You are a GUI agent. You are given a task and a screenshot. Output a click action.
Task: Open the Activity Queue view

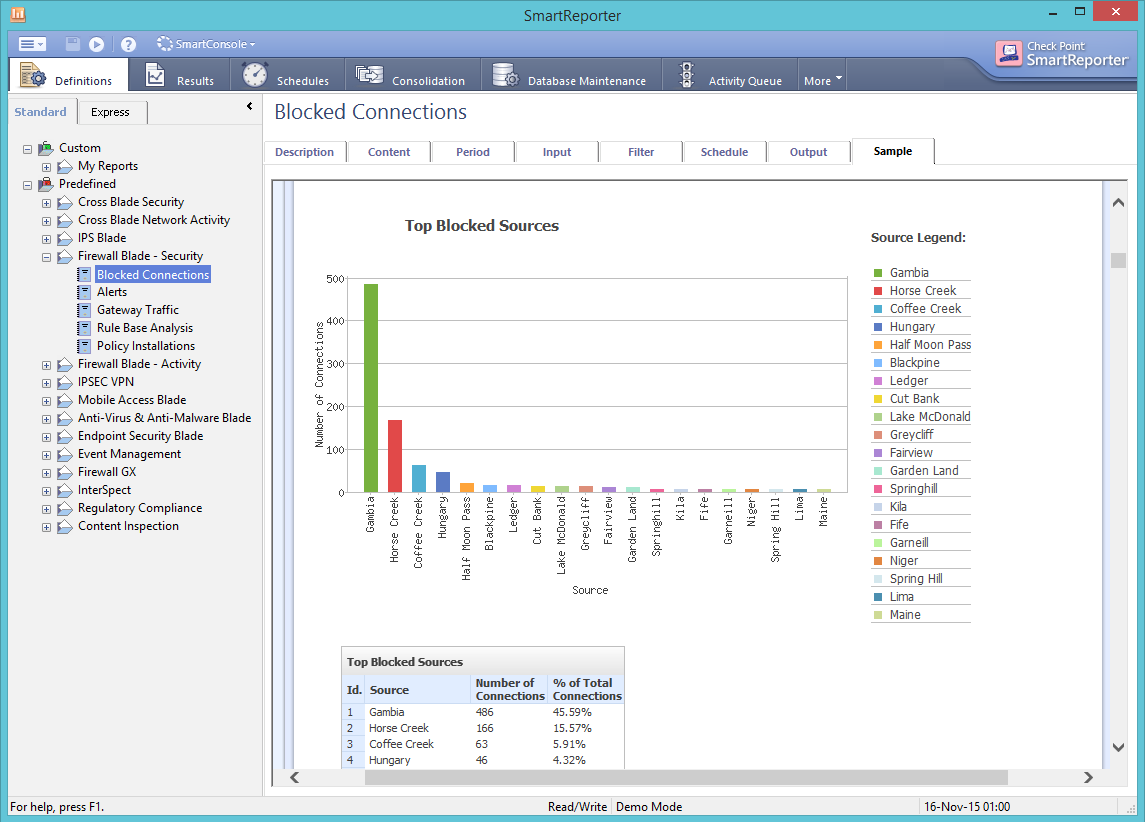[729, 75]
